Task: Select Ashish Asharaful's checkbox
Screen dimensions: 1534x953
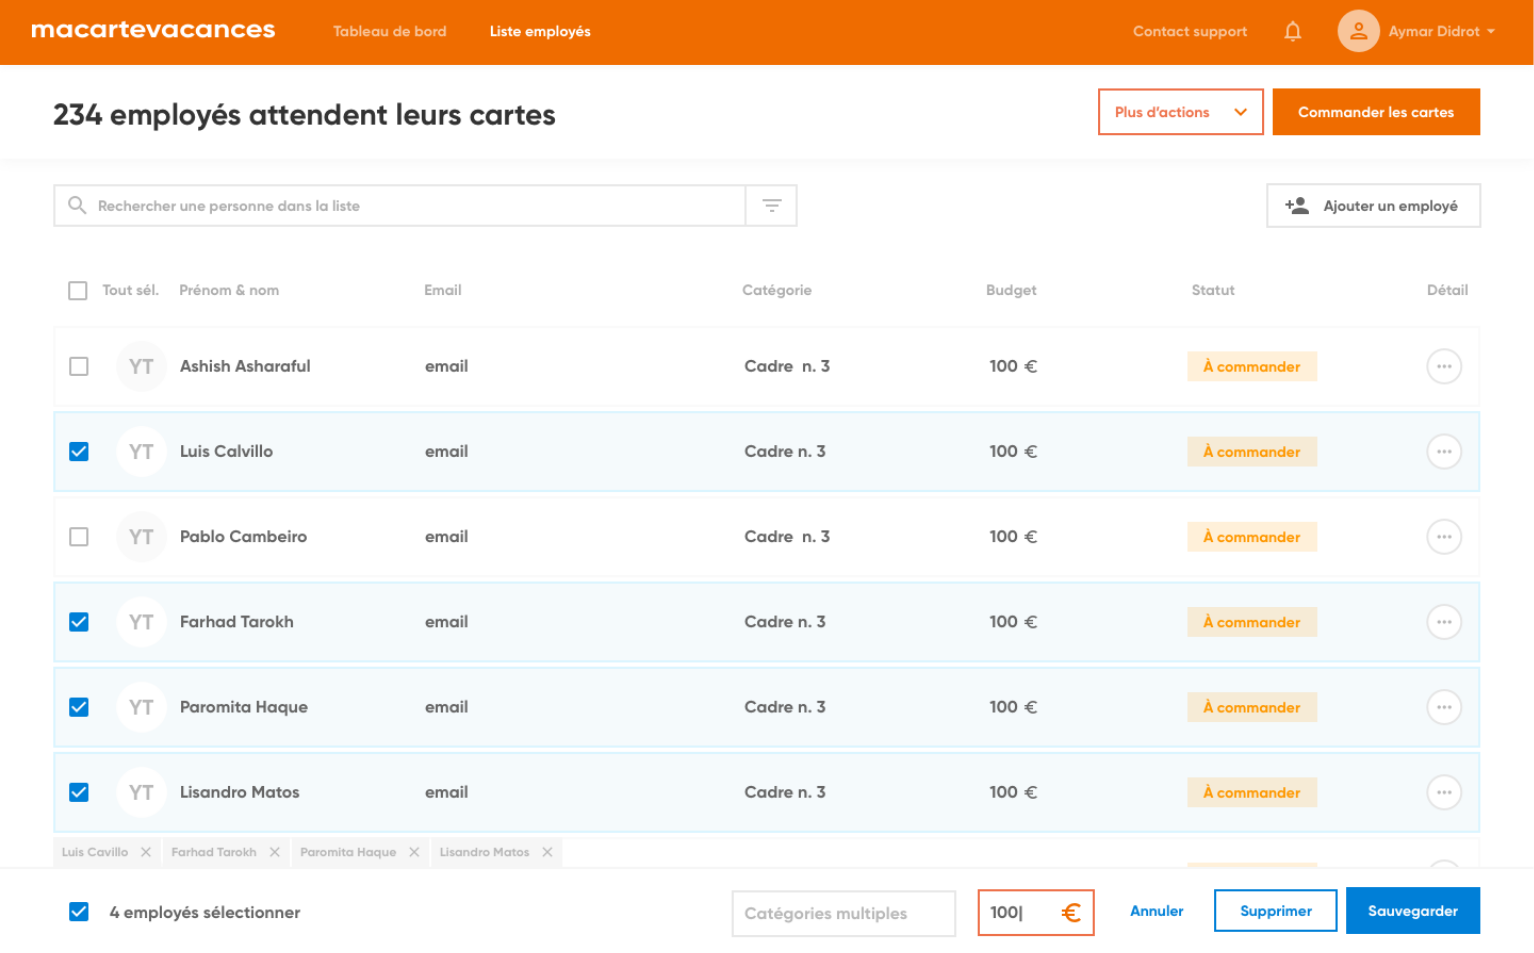Action: pyautogui.click(x=79, y=367)
